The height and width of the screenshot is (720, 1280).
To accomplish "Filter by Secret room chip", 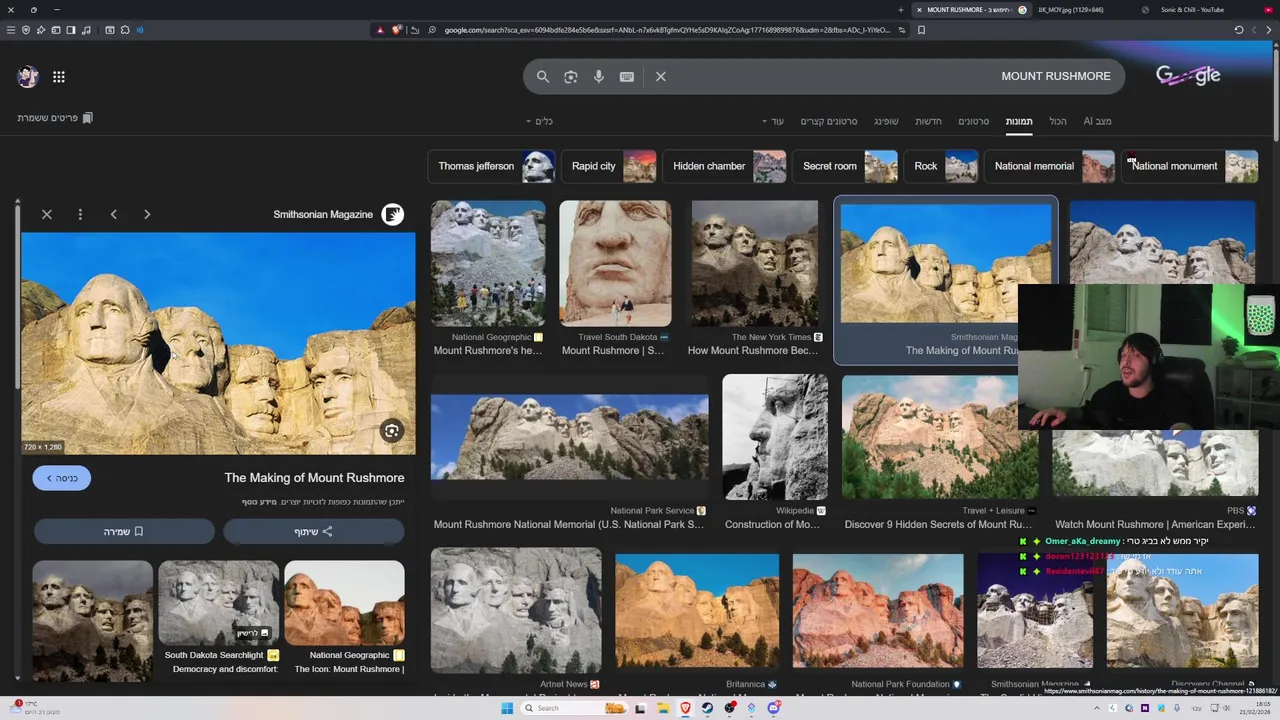I will (846, 166).
